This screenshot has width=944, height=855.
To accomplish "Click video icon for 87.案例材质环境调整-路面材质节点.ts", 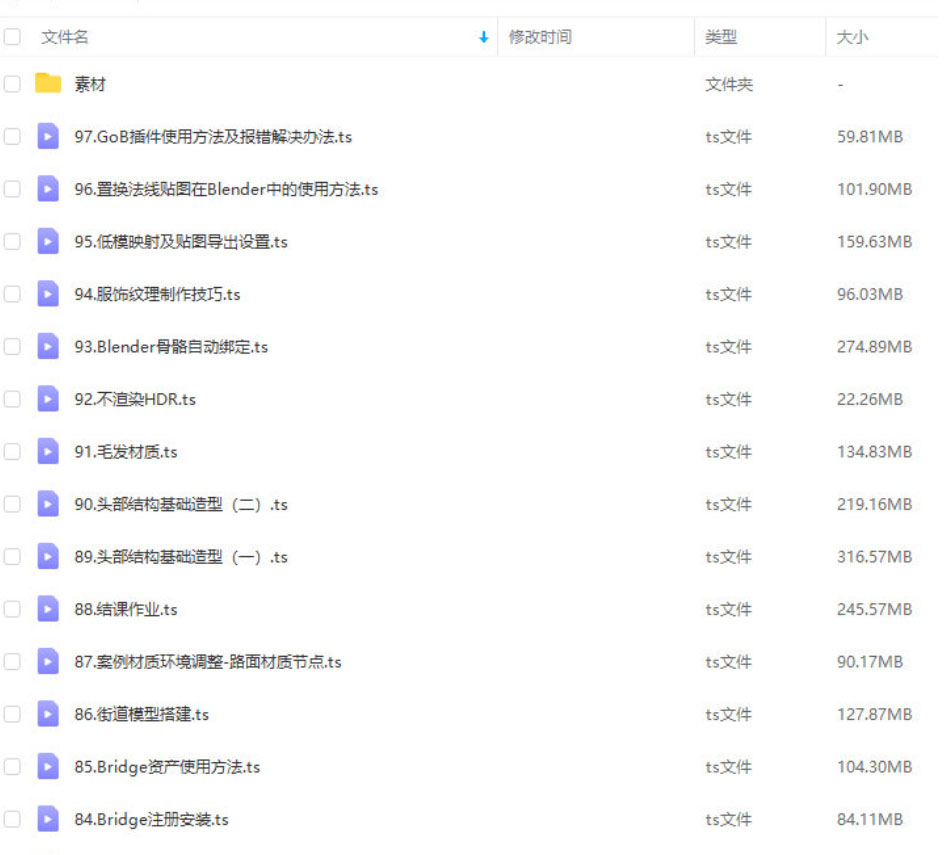I will pos(48,661).
